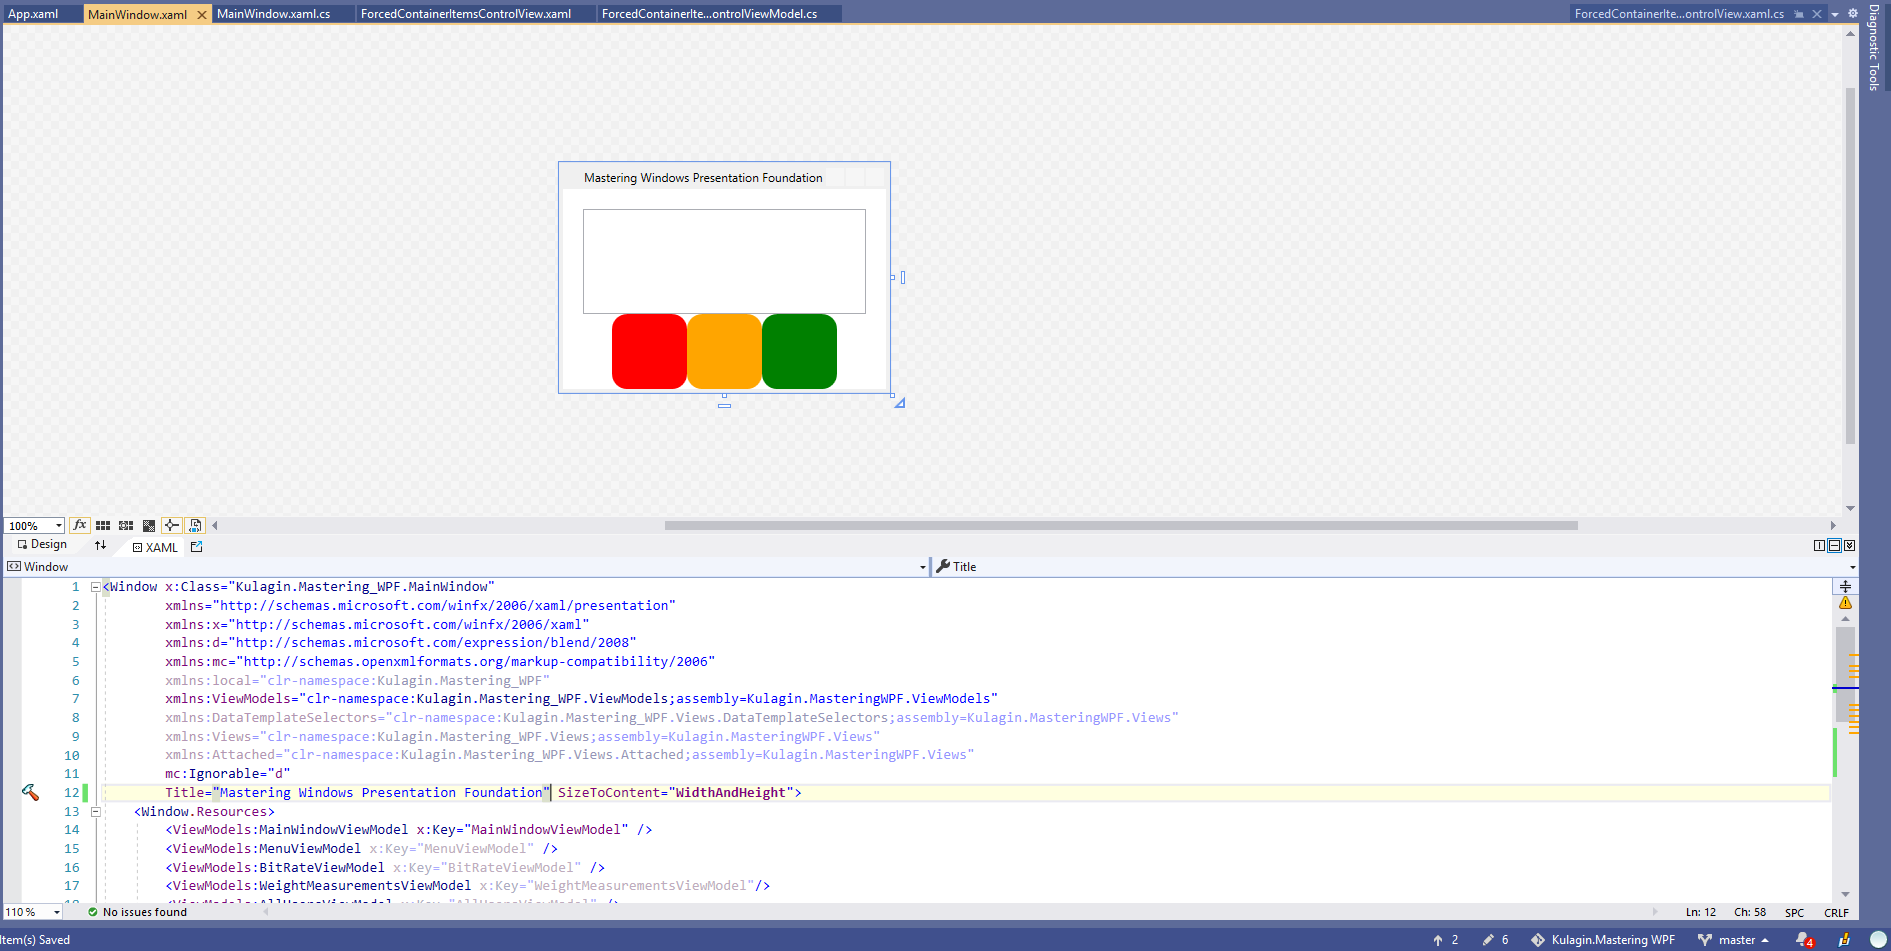
Task: Click the Disable project code icon
Action: click(195, 525)
